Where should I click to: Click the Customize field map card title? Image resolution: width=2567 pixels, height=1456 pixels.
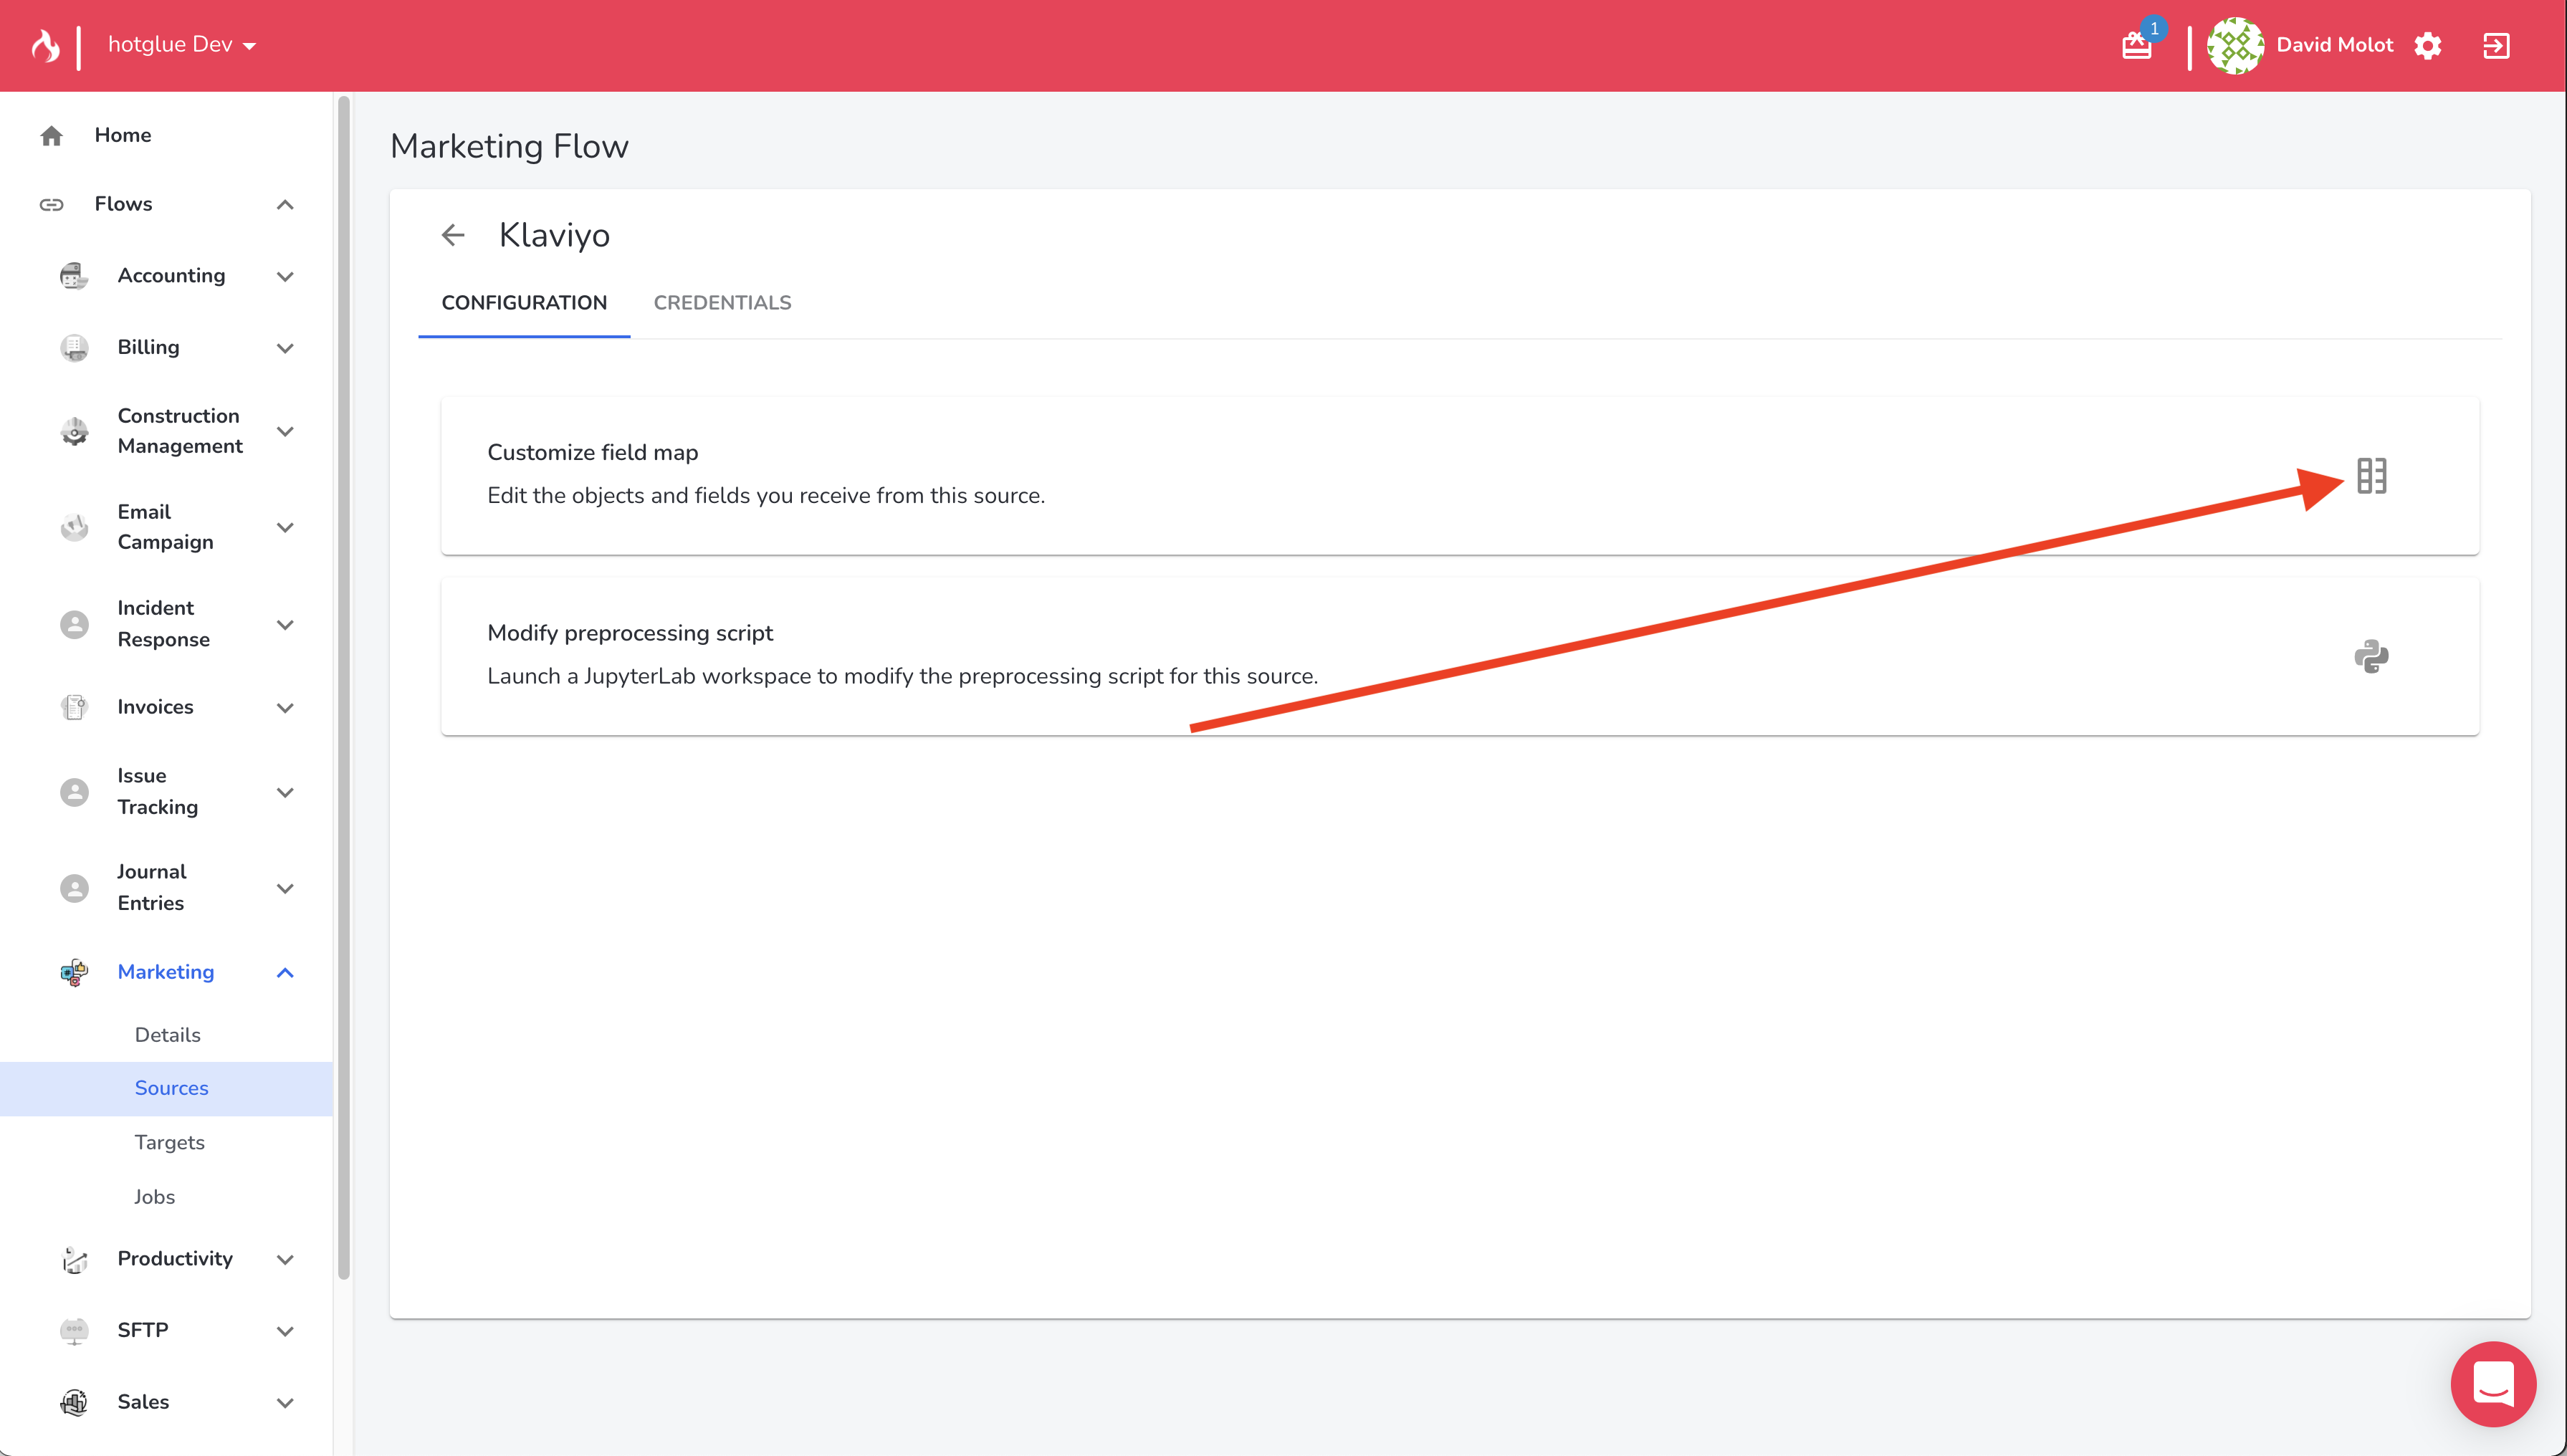[593, 452]
